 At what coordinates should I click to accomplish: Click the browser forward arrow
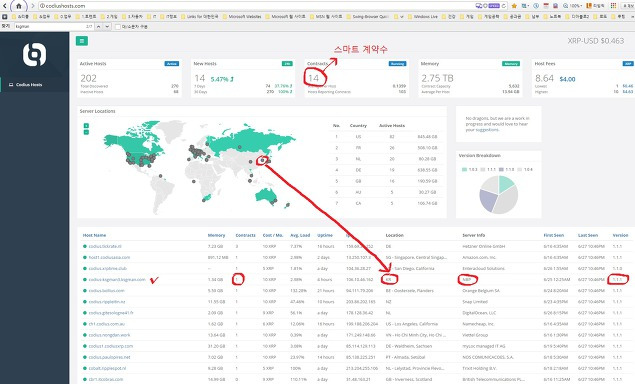pyautogui.click(x=33, y=6)
